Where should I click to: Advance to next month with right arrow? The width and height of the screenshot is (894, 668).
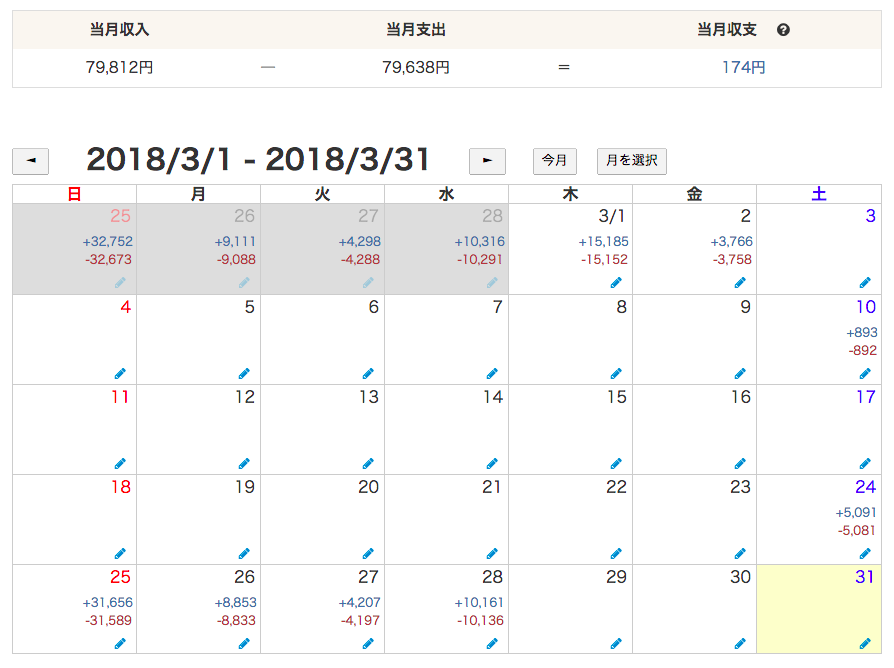(487, 161)
